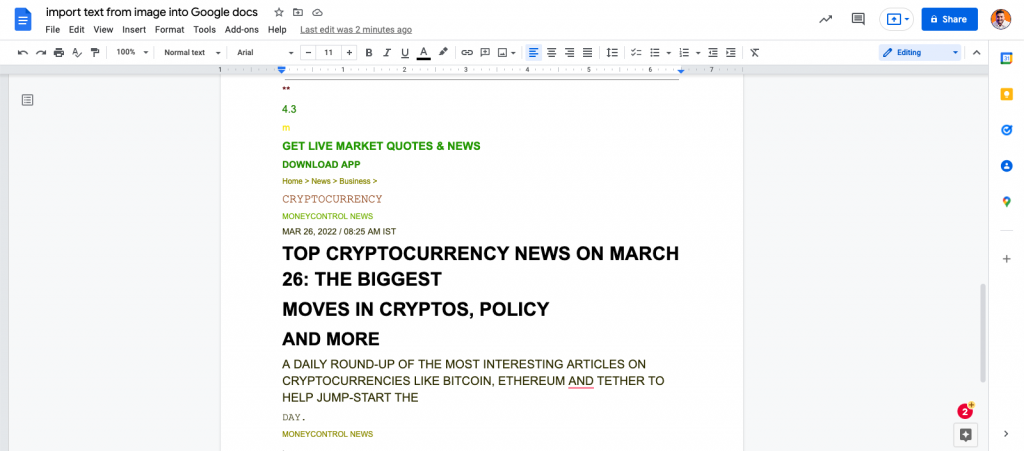Activate the paint format tool
The image size is (1024, 451).
point(95,52)
